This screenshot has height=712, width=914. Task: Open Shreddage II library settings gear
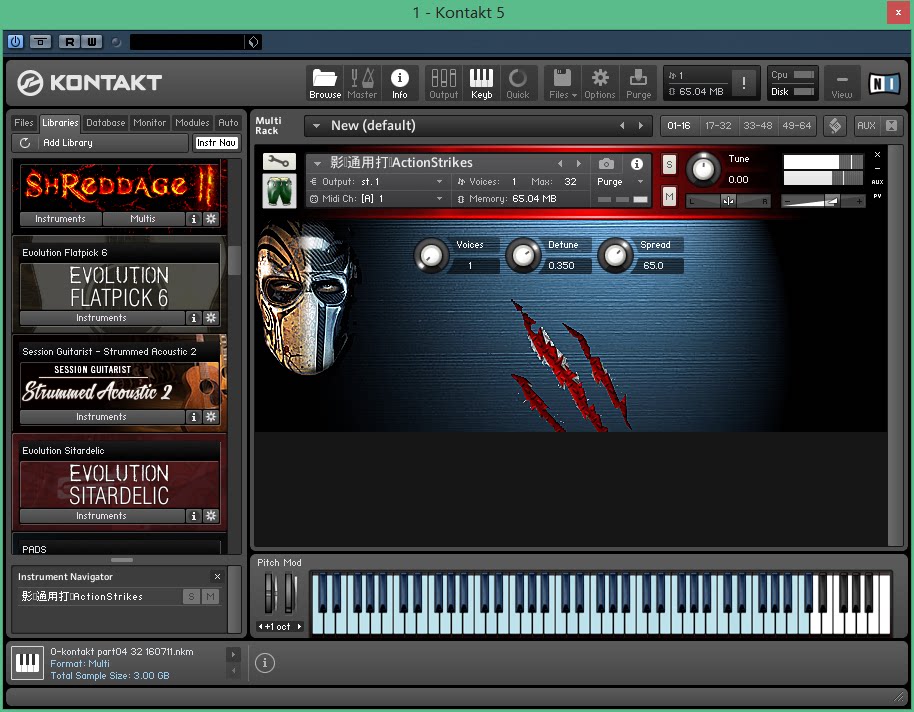point(211,219)
